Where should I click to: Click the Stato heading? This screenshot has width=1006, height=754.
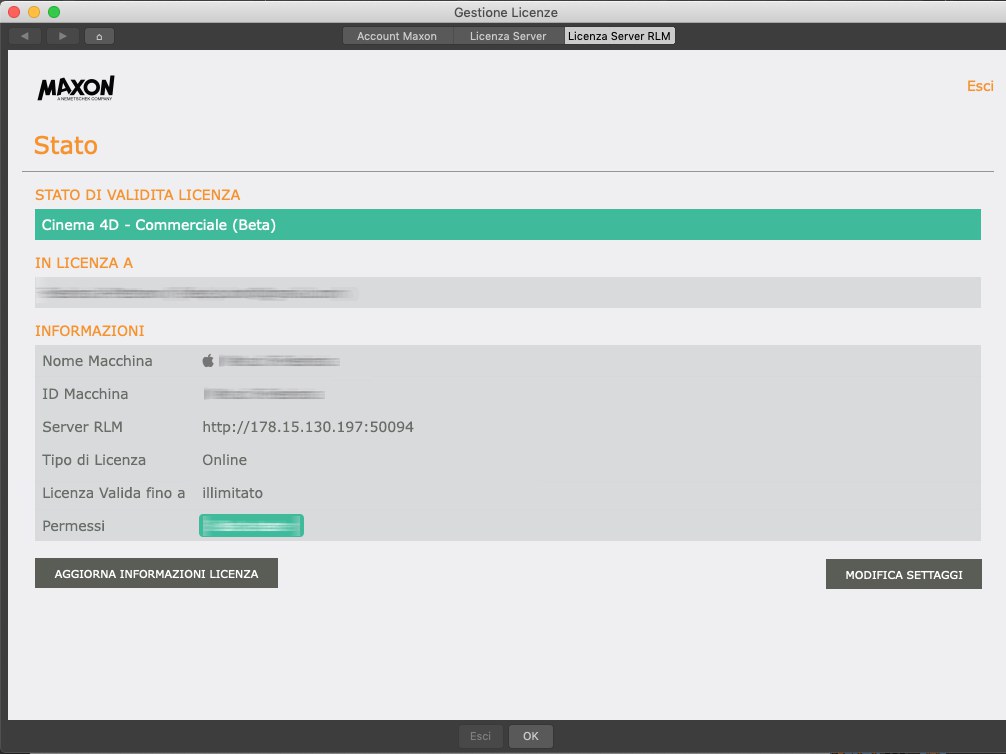tap(65, 146)
